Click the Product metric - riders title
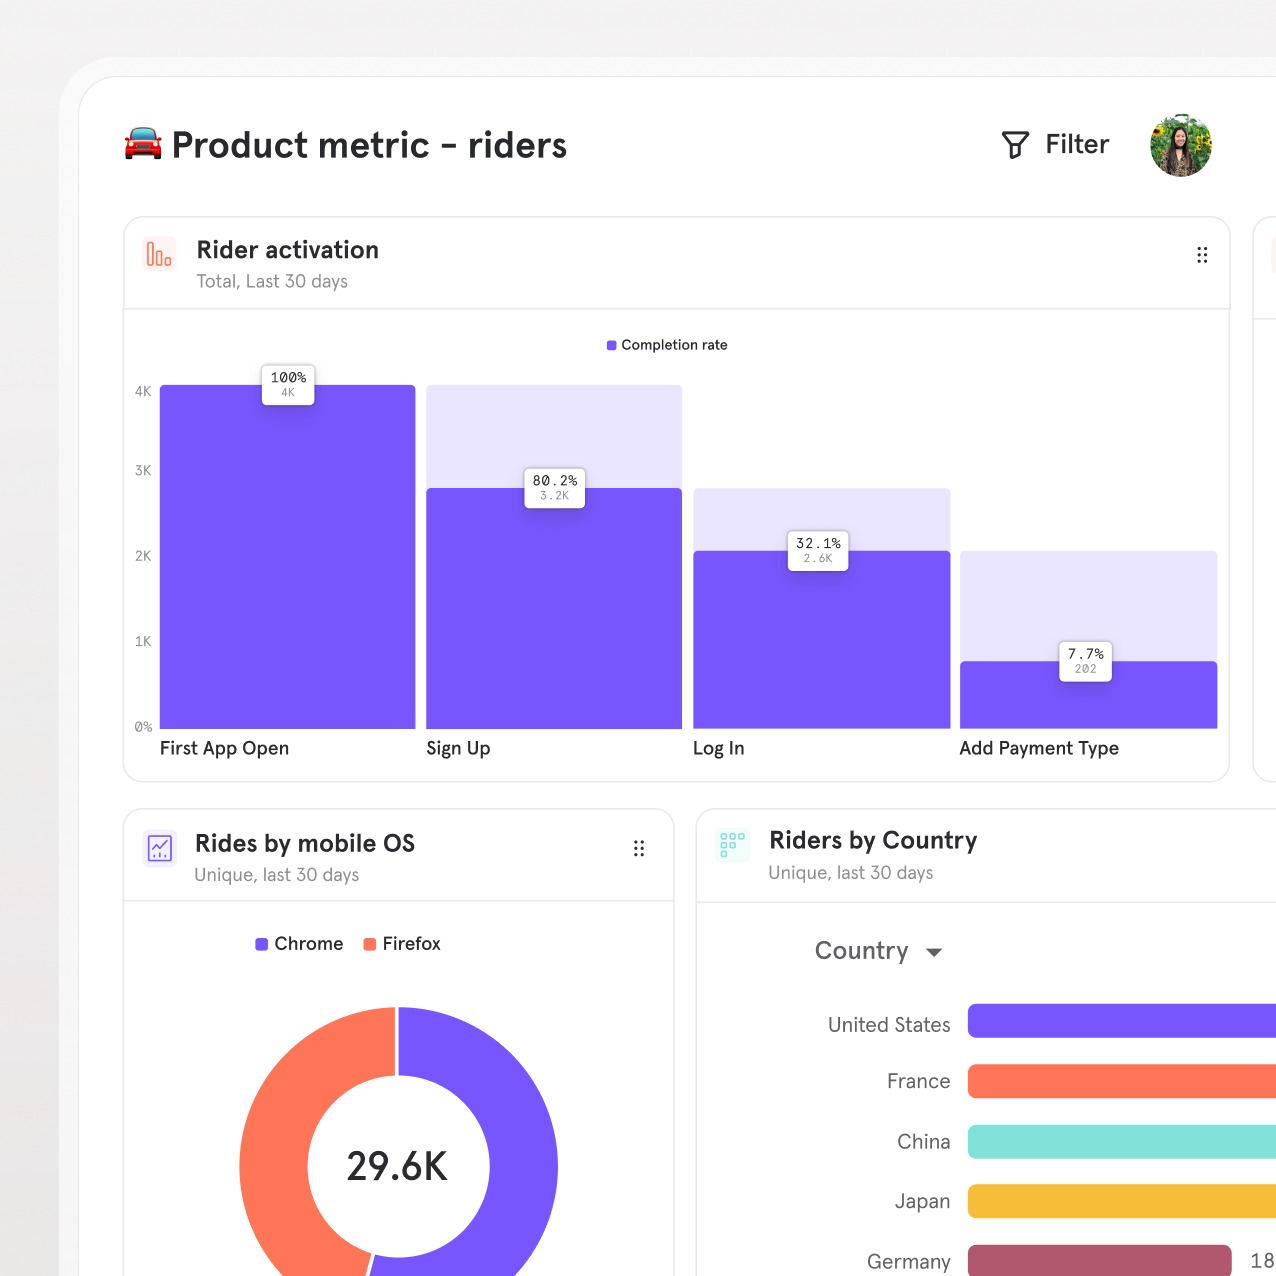The image size is (1276, 1276). 369,145
